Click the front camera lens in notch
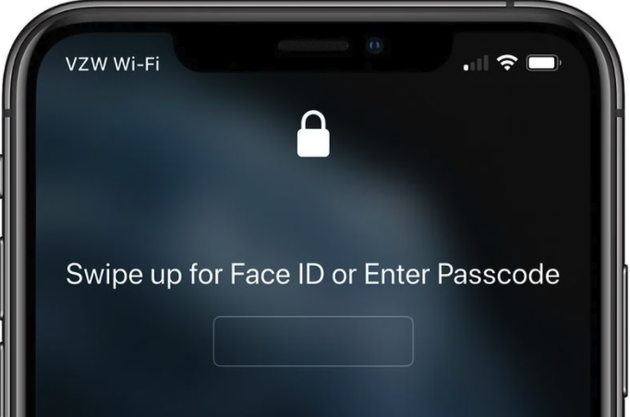 pyautogui.click(x=374, y=46)
